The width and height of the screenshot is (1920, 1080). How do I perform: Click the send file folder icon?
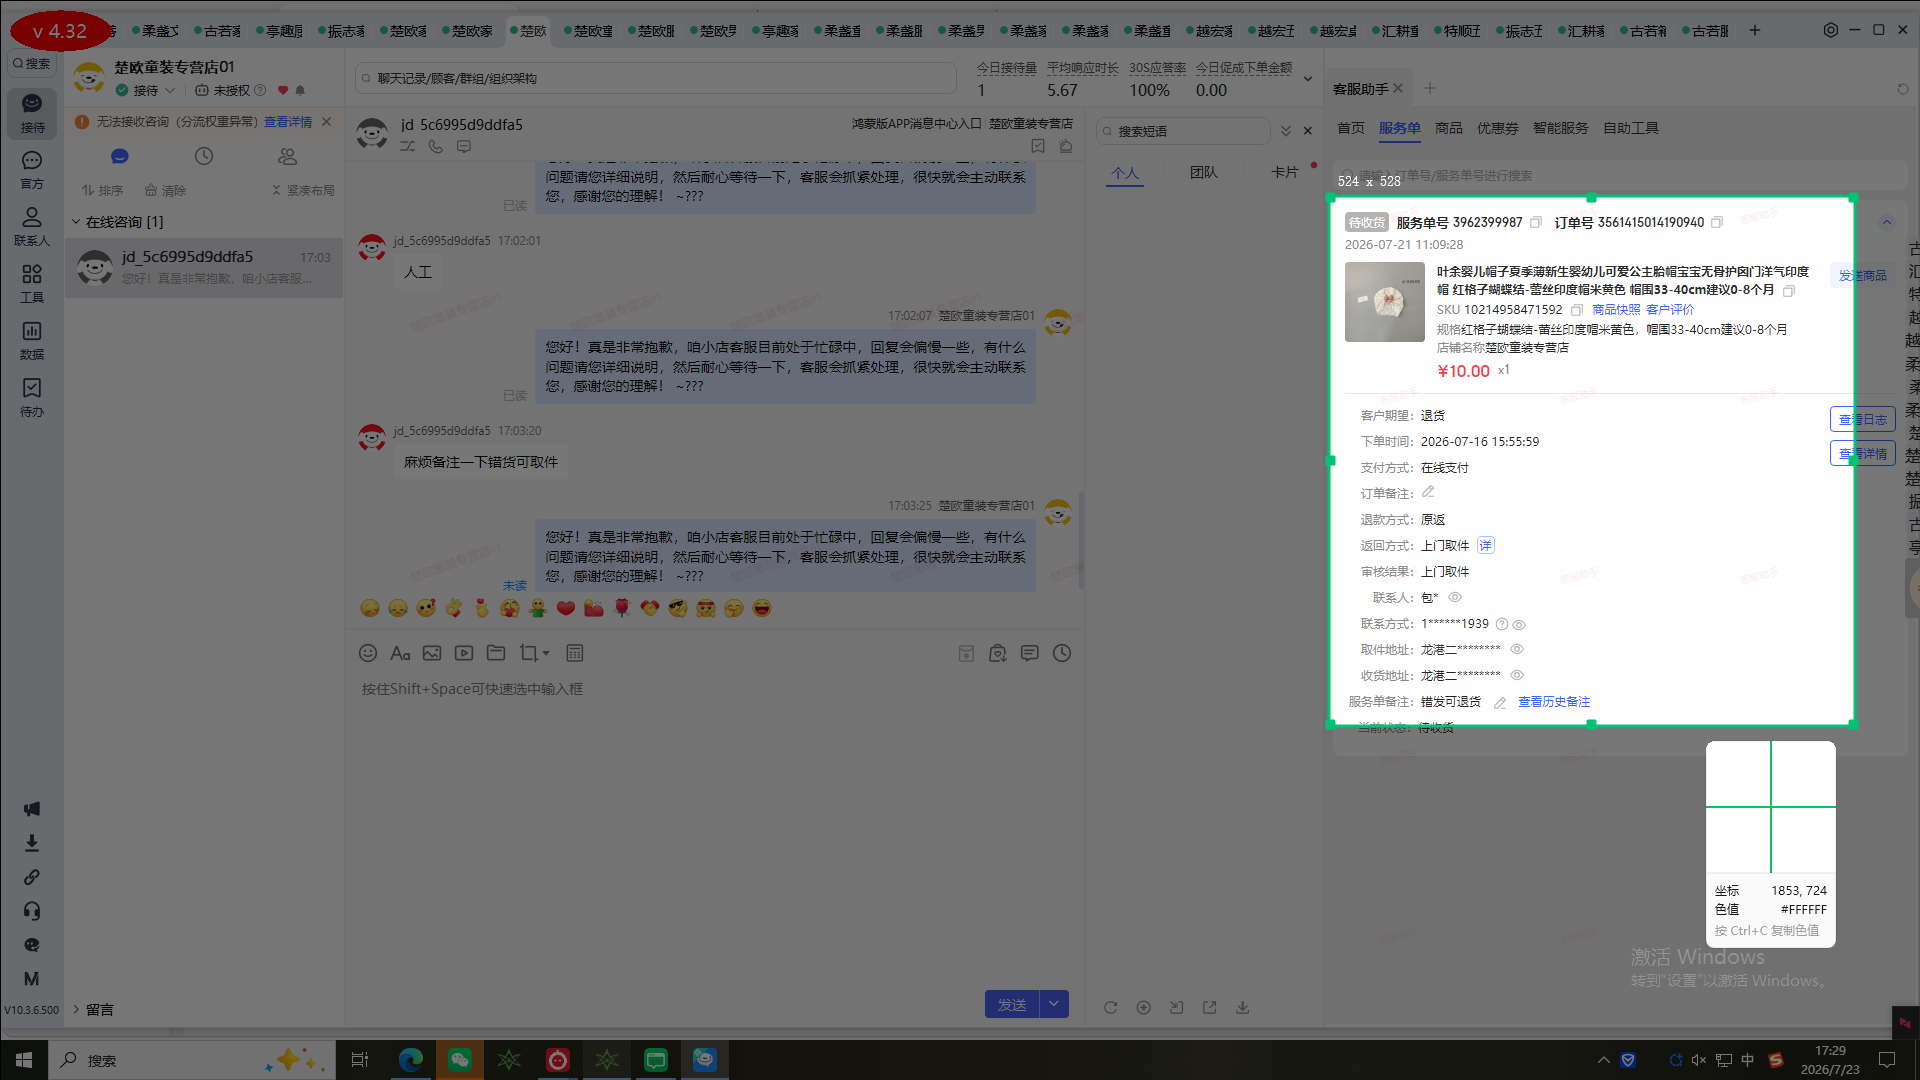[x=496, y=653]
